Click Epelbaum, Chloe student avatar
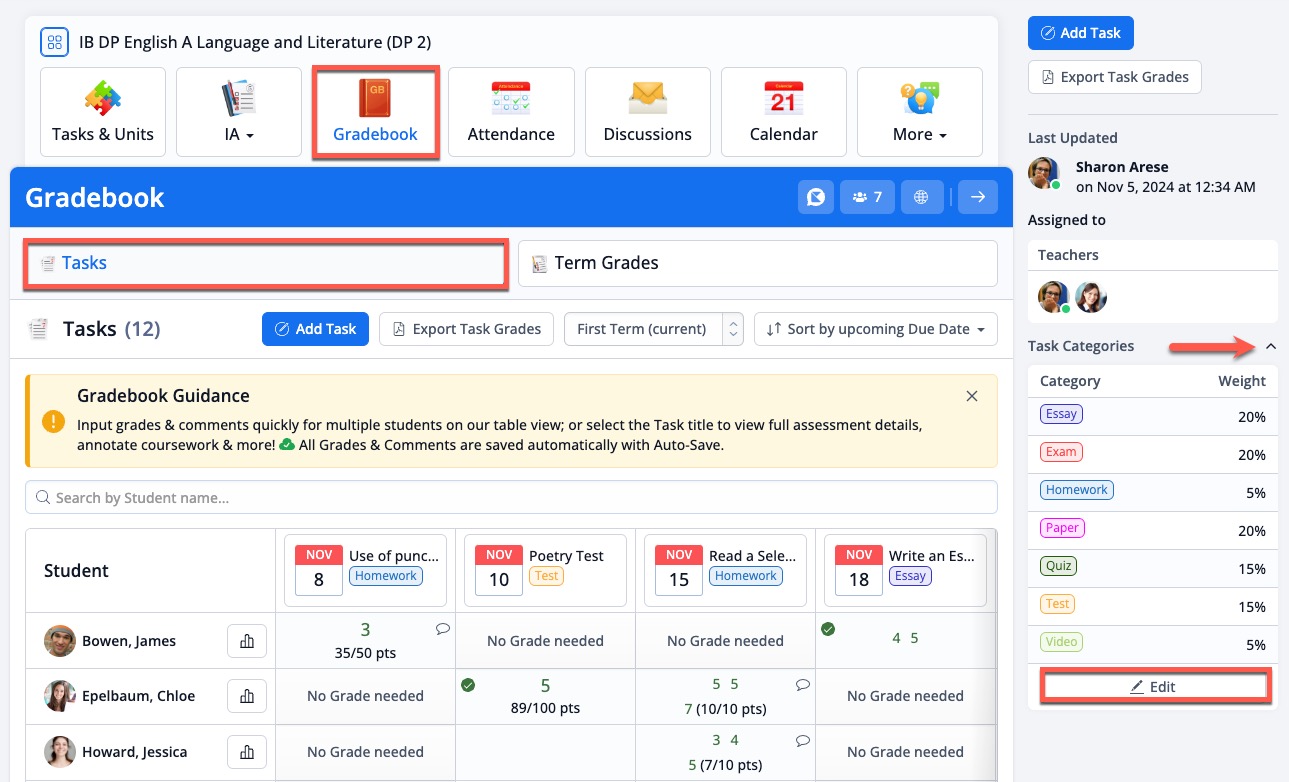Viewport: 1289px width, 782px height. 60,696
